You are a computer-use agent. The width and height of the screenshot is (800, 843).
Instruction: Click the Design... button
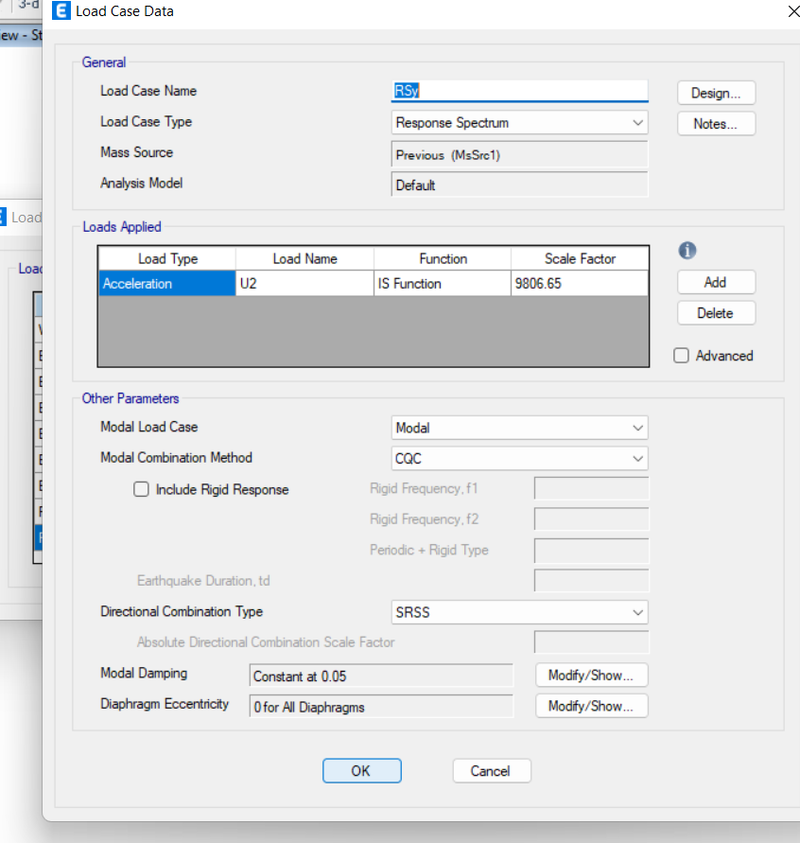pyautogui.click(x=716, y=93)
